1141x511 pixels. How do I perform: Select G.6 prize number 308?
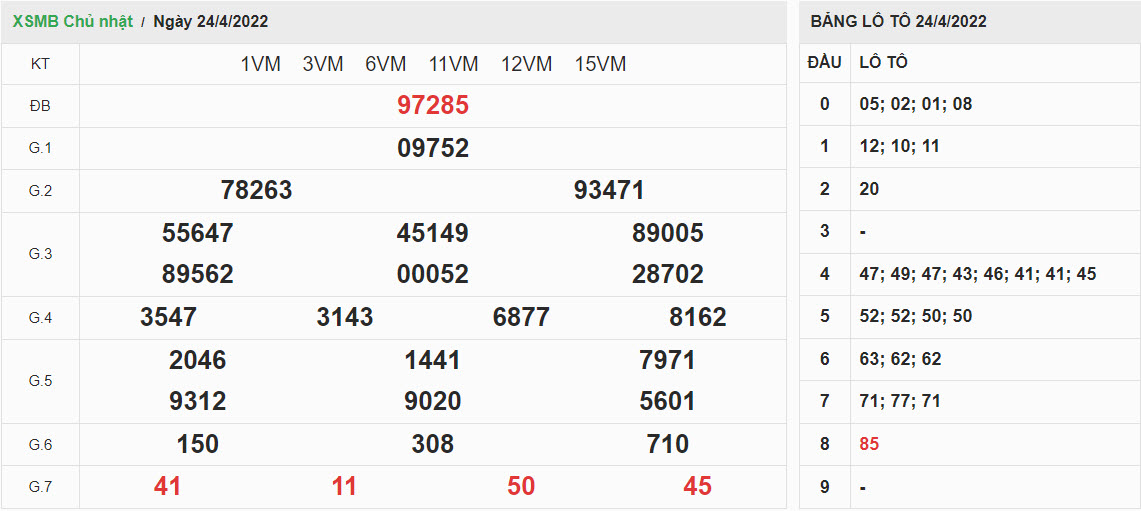coord(432,444)
